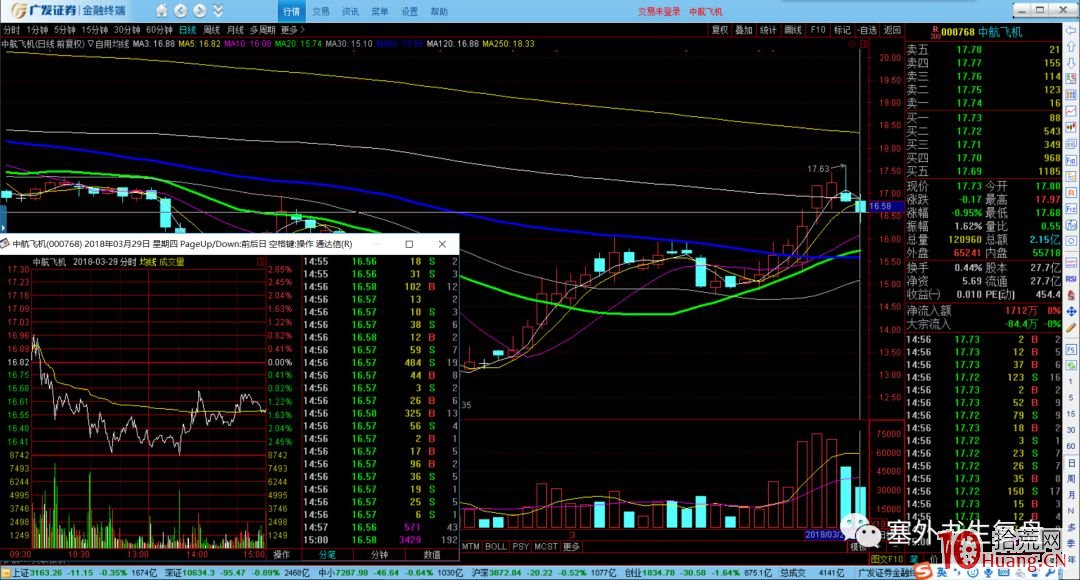Switch chart to 5分钟 period

click(x=65, y=30)
